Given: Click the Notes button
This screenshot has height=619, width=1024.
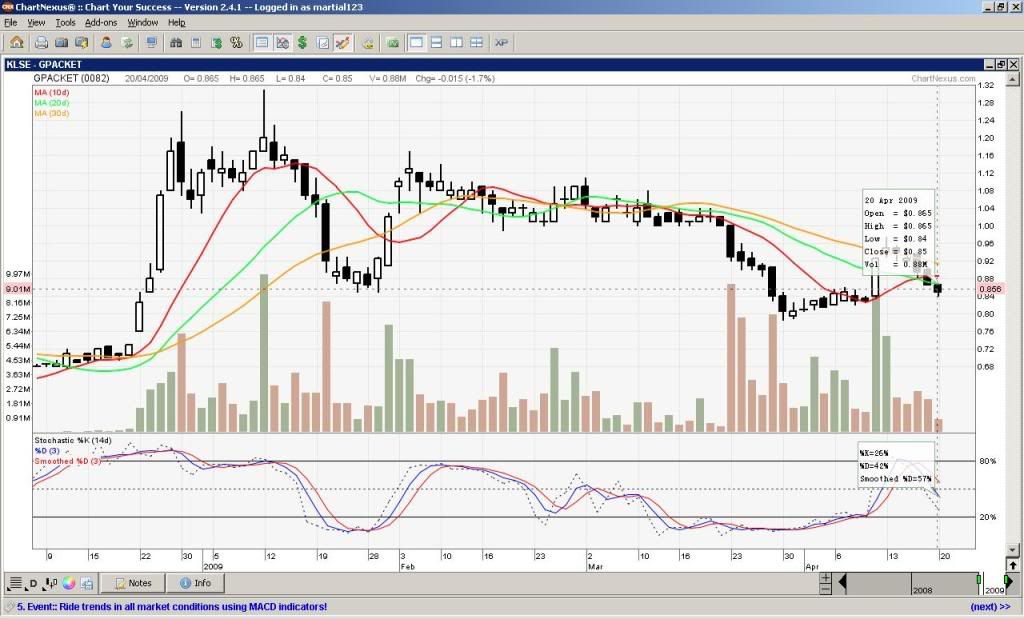Looking at the screenshot, I should coord(133,583).
